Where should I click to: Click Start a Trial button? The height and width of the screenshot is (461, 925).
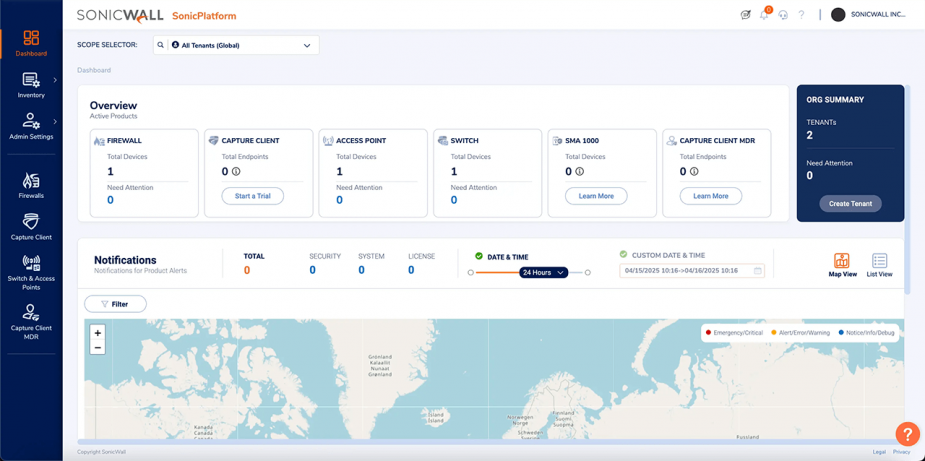(252, 196)
